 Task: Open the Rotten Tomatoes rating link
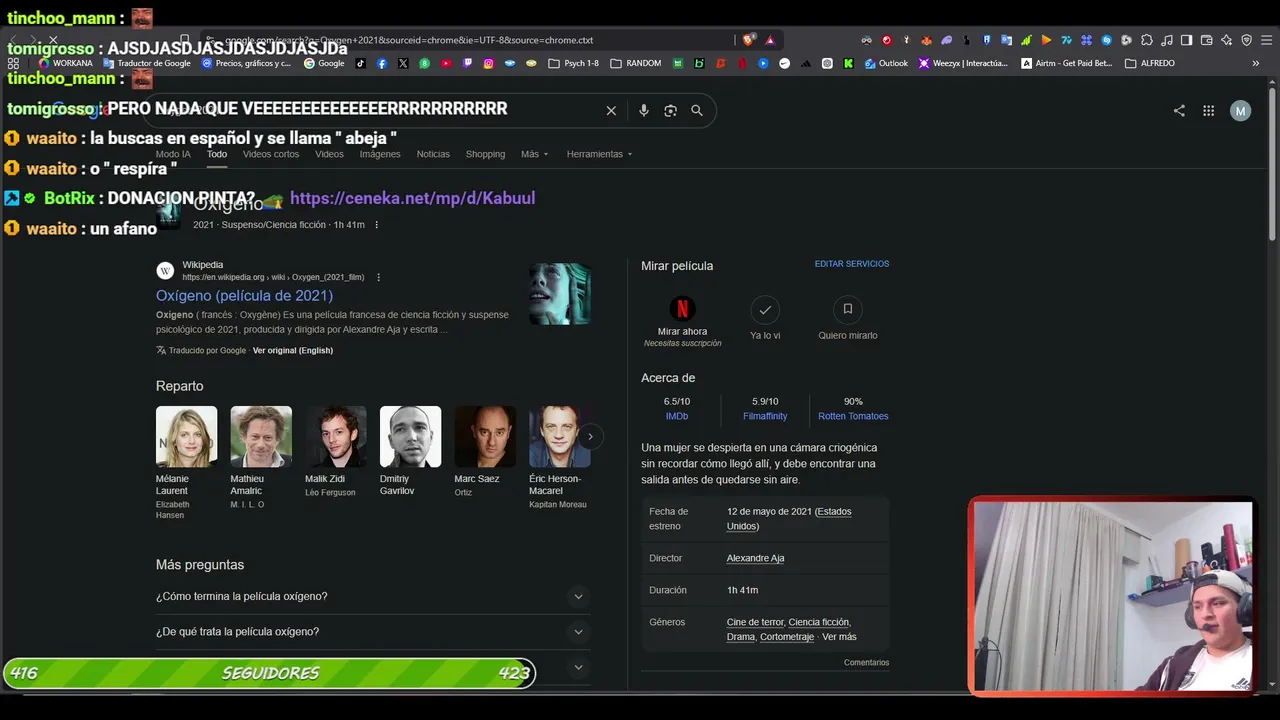[853, 416]
